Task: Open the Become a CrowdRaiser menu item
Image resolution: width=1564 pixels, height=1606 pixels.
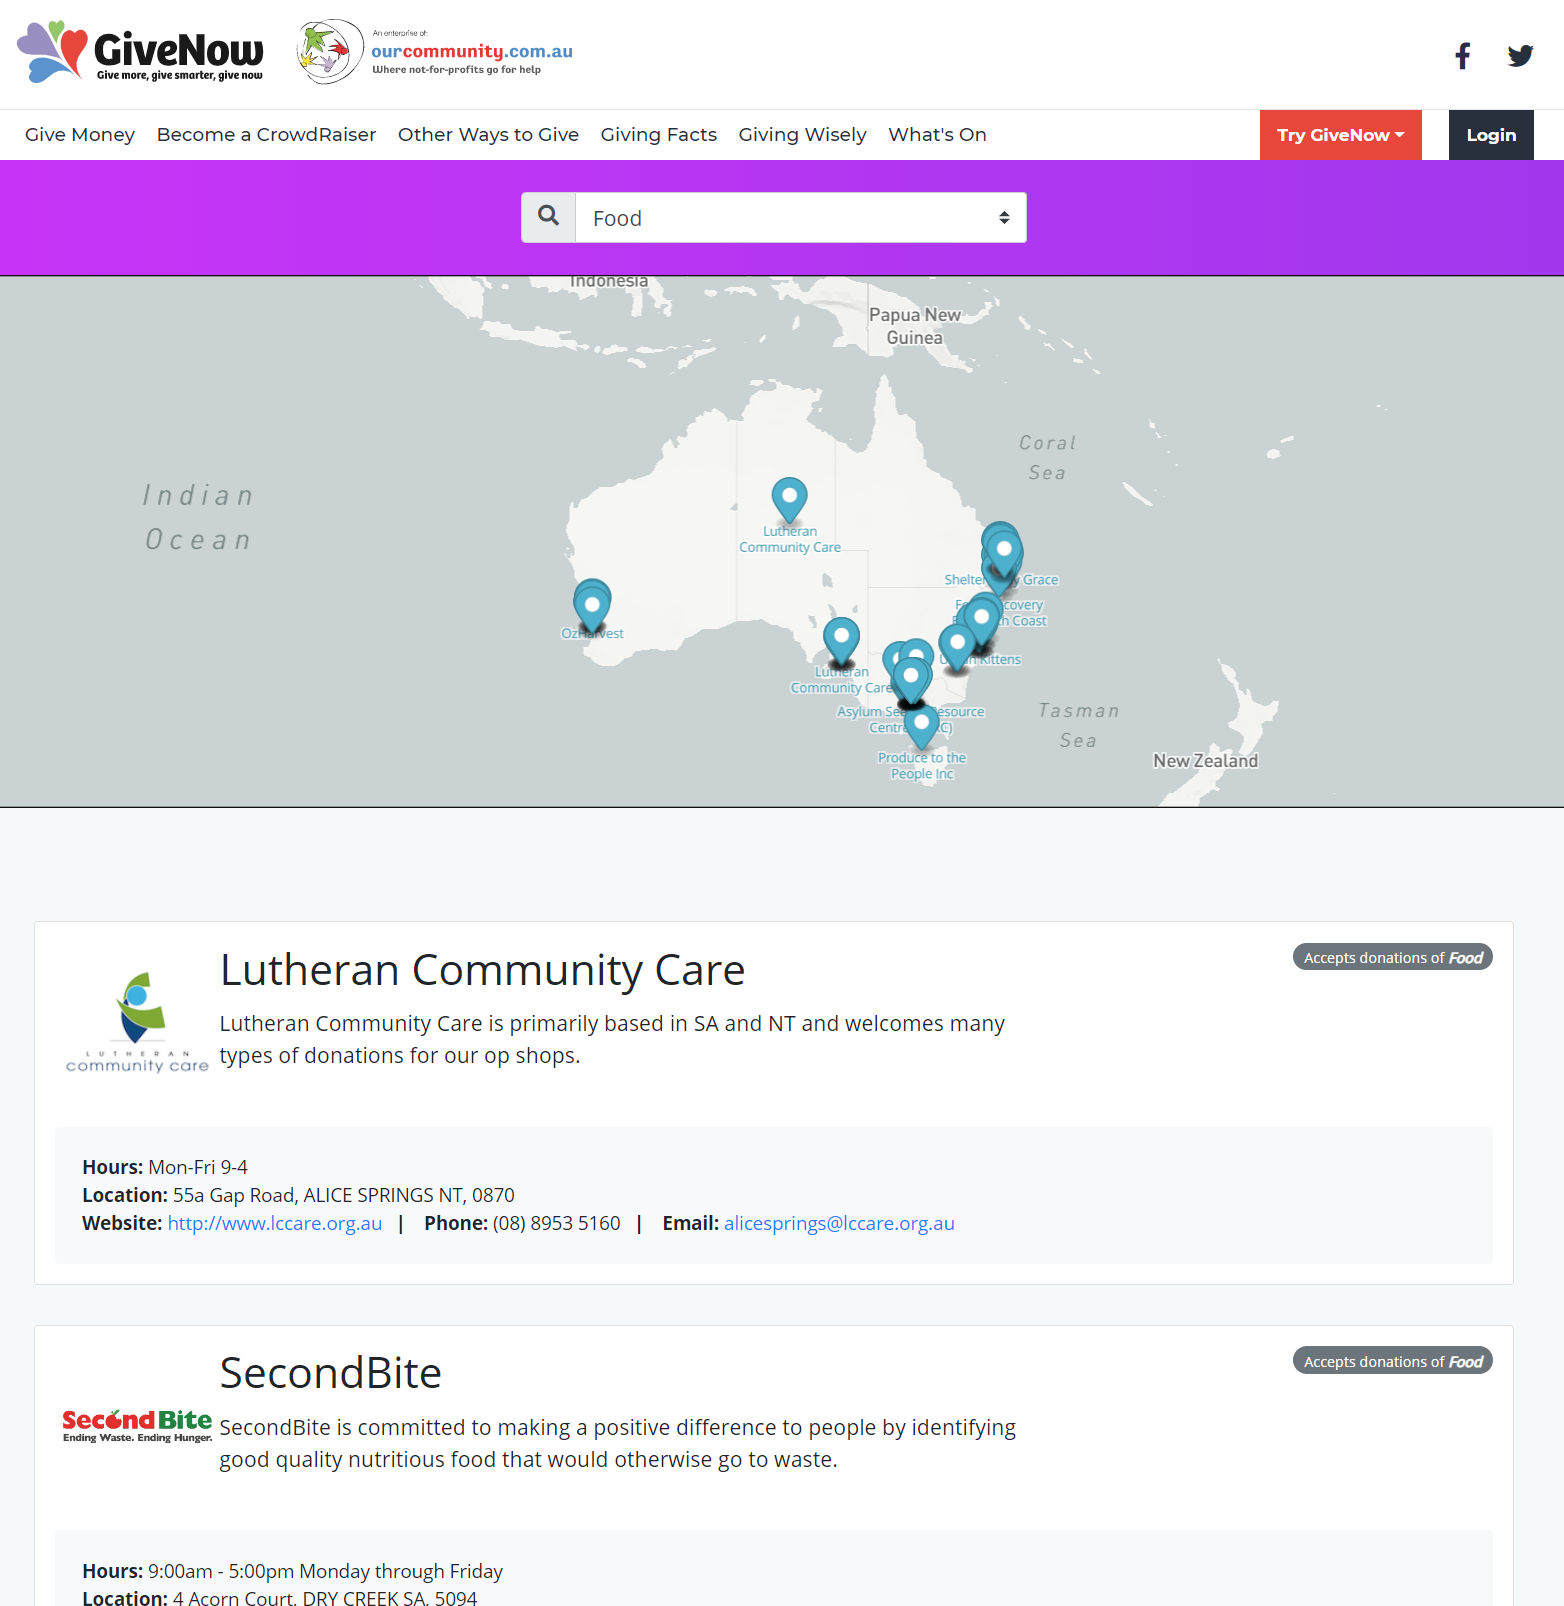Action: pyautogui.click(x=266, y=135)
